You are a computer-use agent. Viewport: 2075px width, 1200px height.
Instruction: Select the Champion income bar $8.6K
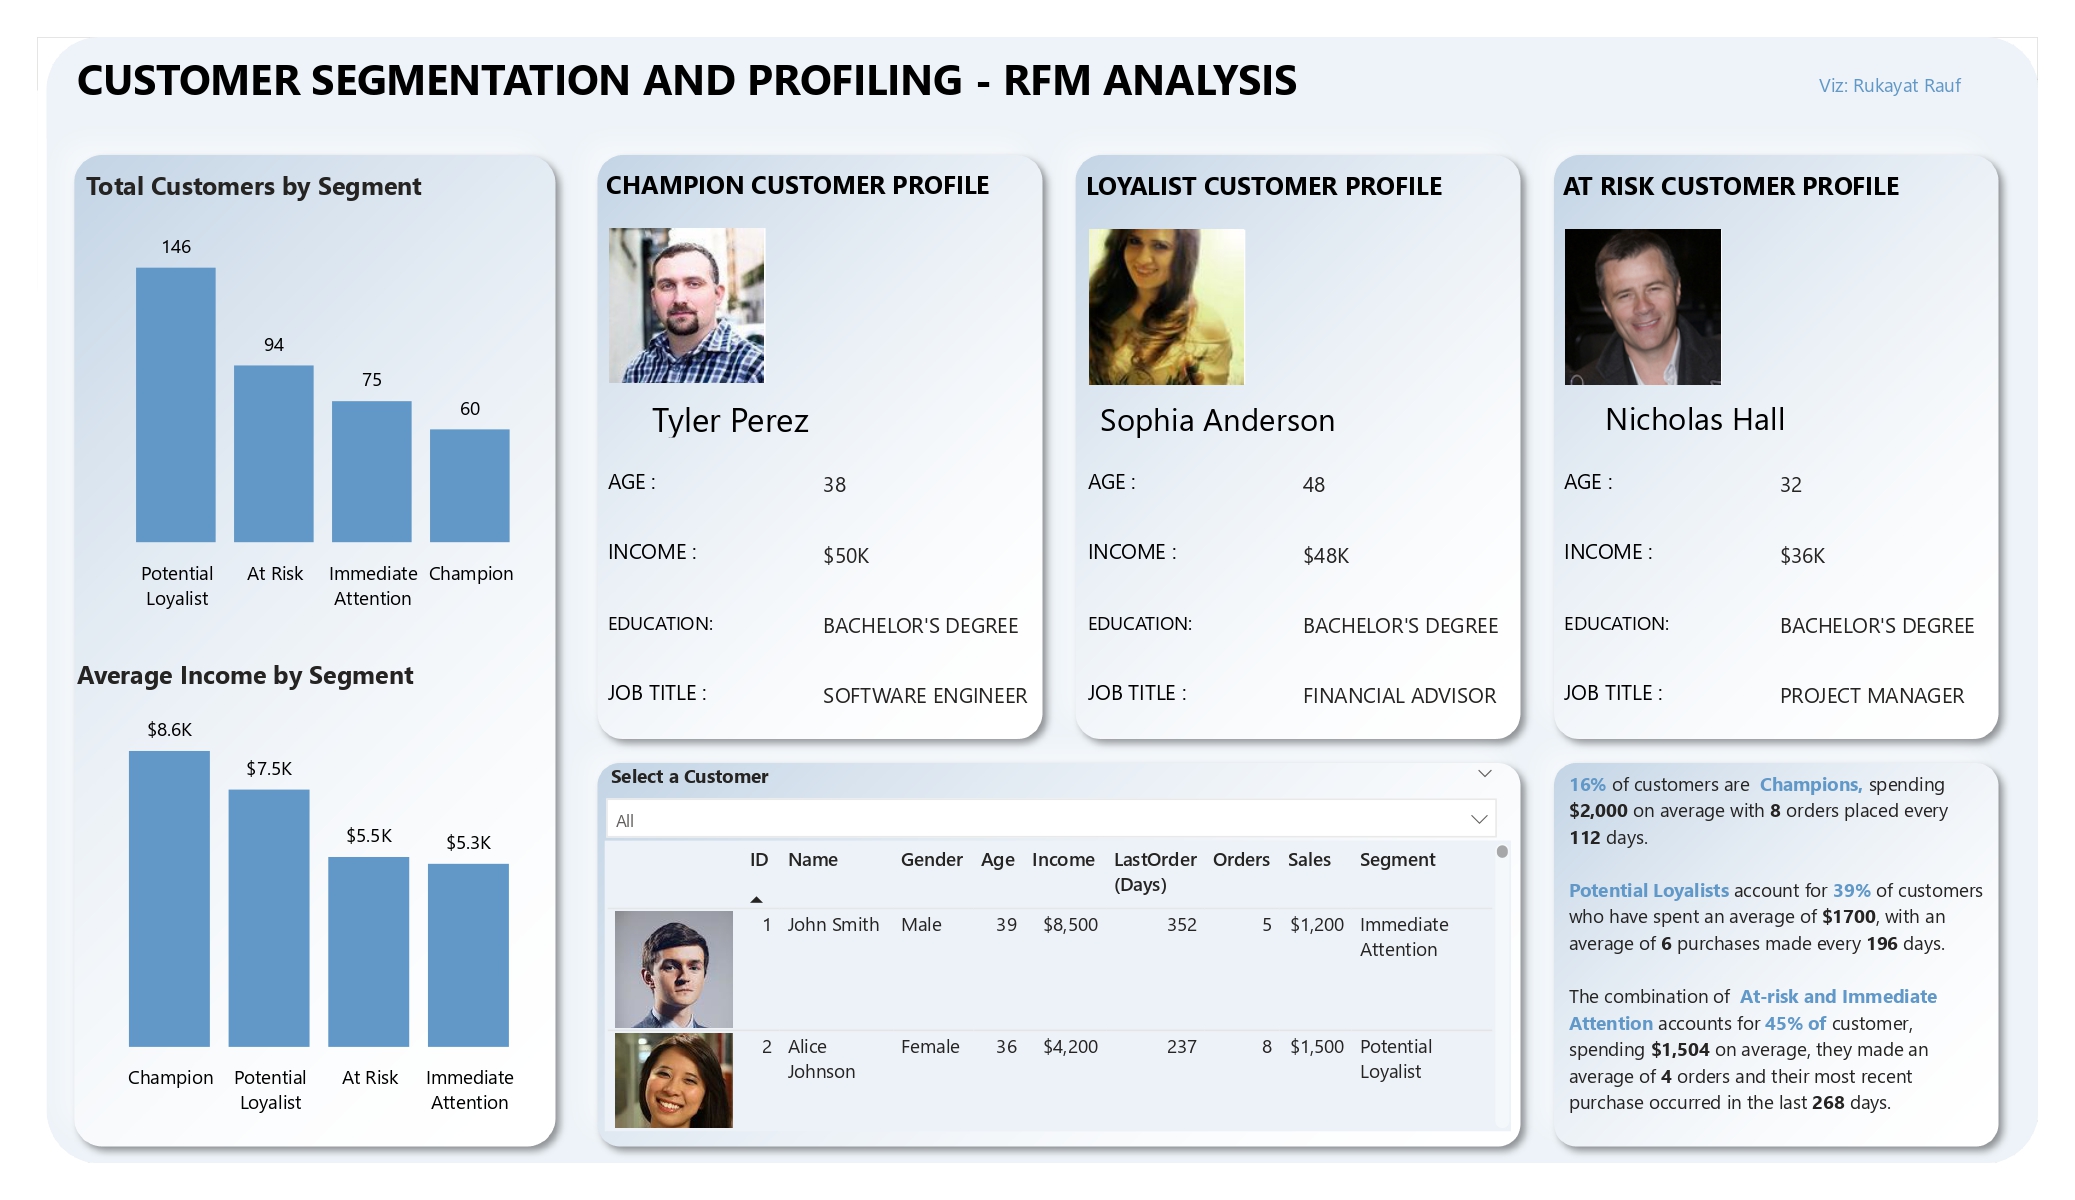pos(169,899)
